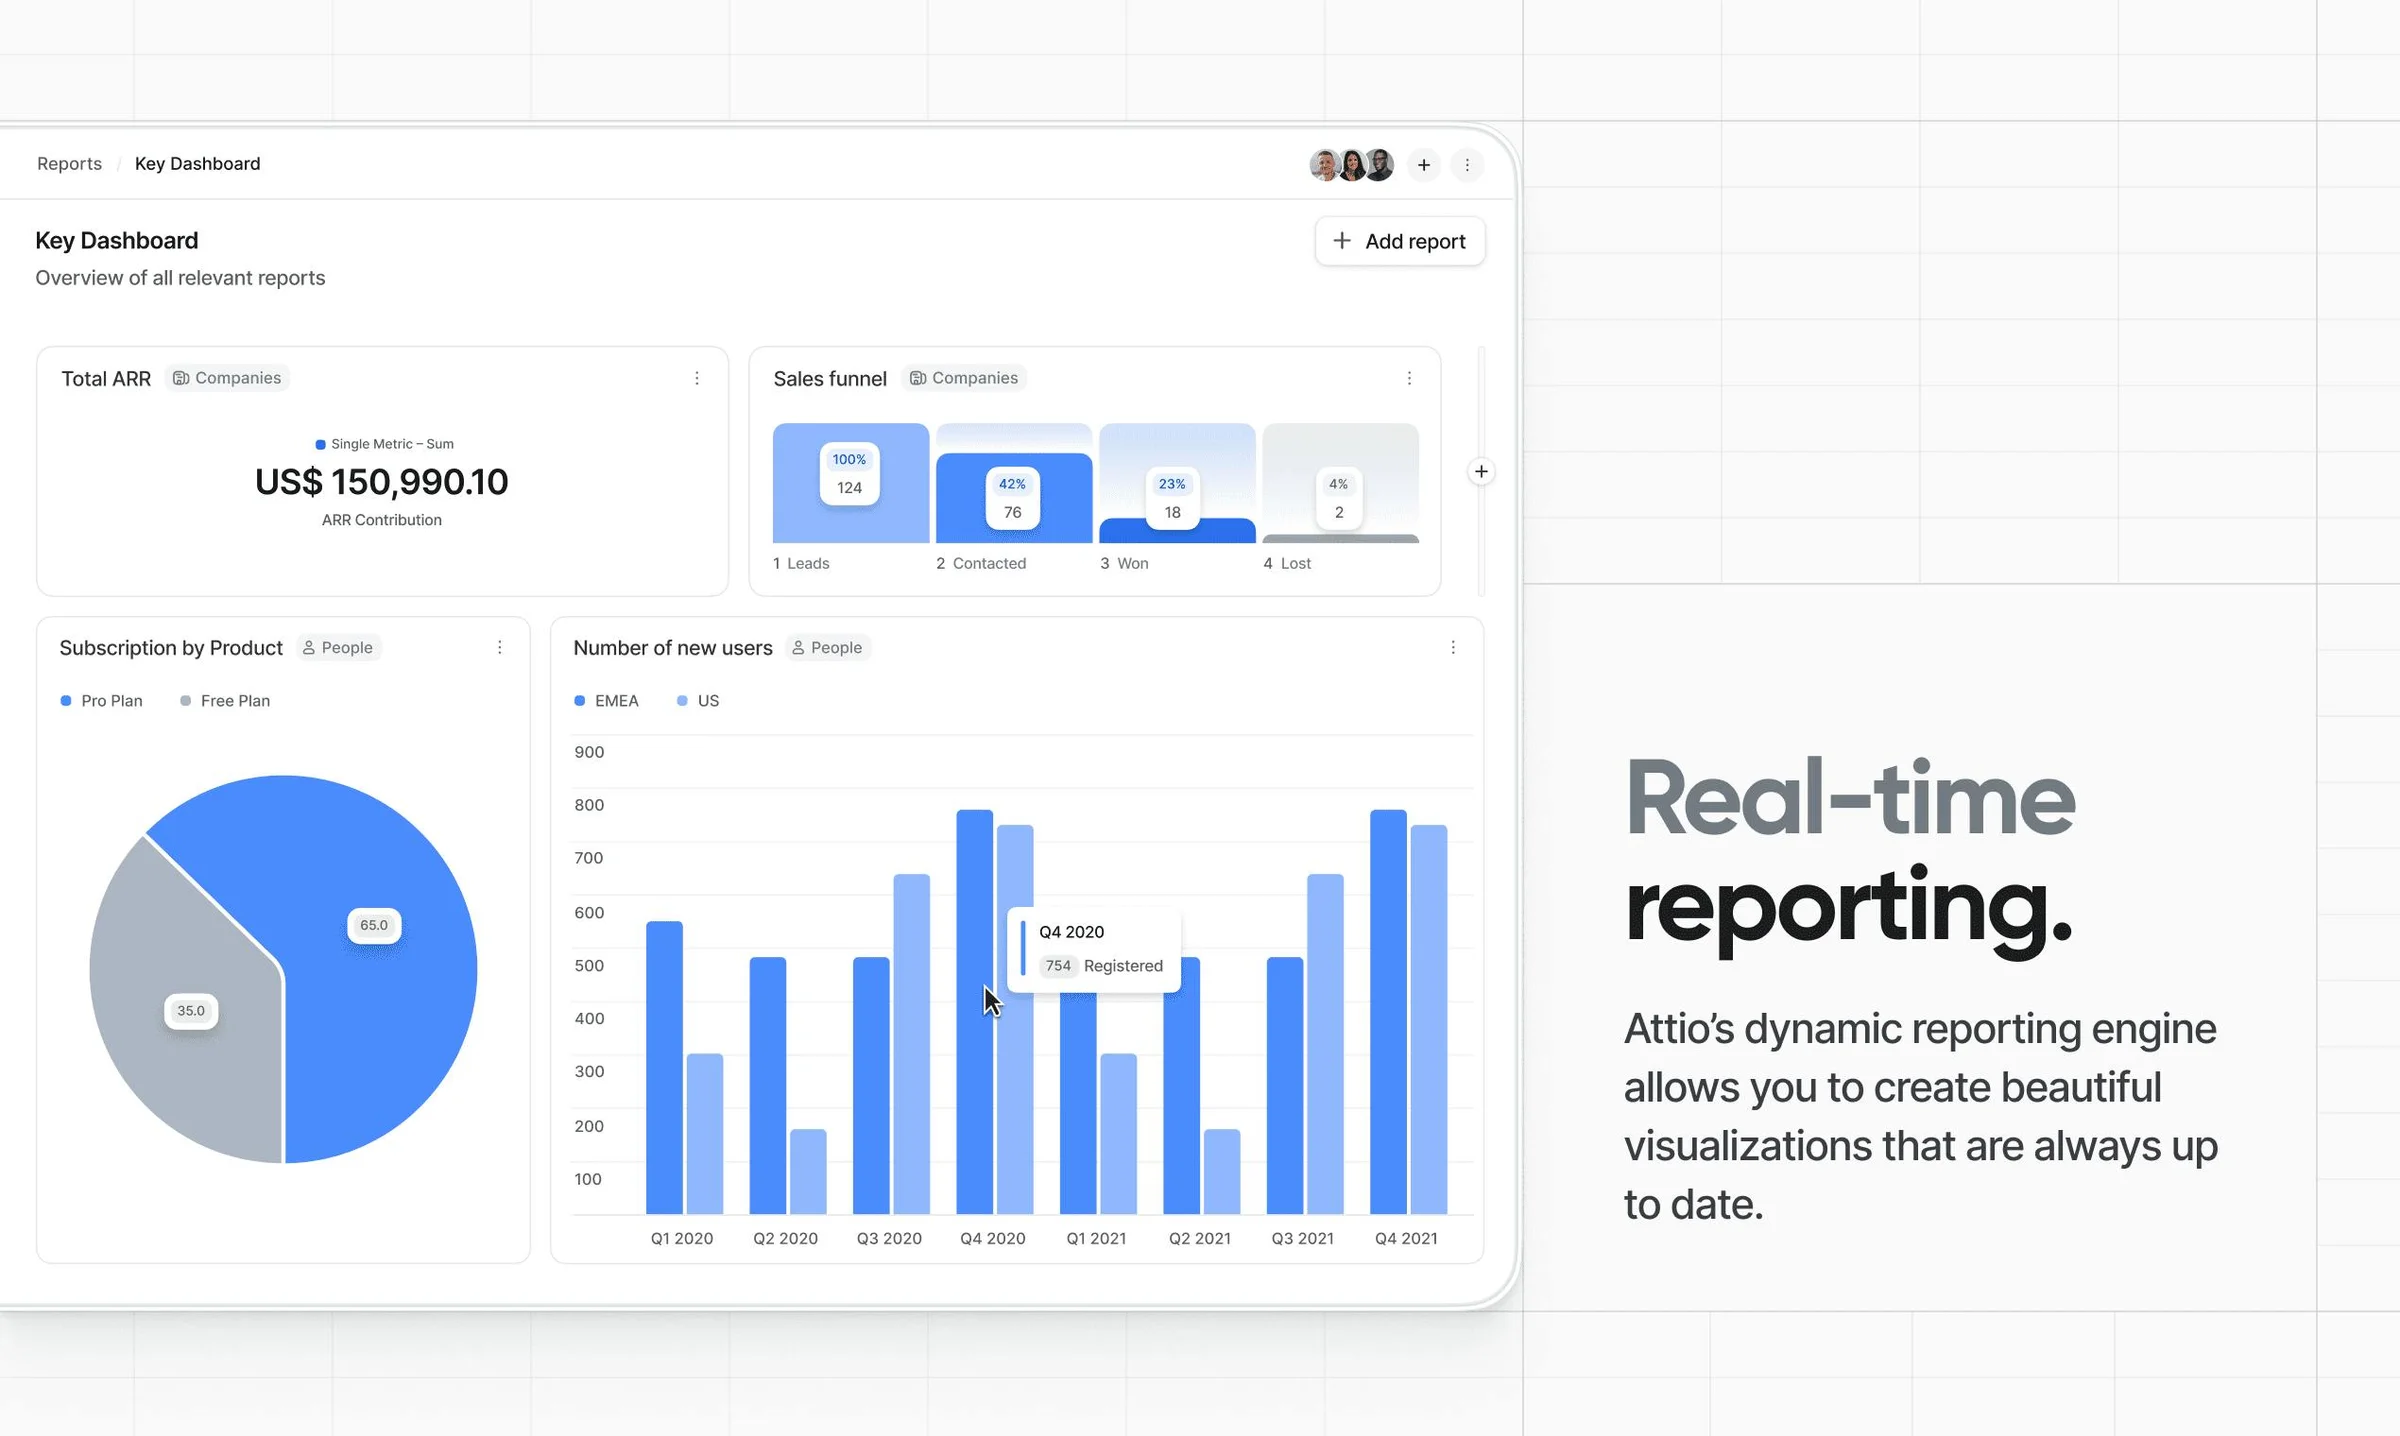Click the plus icon next to avatars

(x=1423, y=165)
